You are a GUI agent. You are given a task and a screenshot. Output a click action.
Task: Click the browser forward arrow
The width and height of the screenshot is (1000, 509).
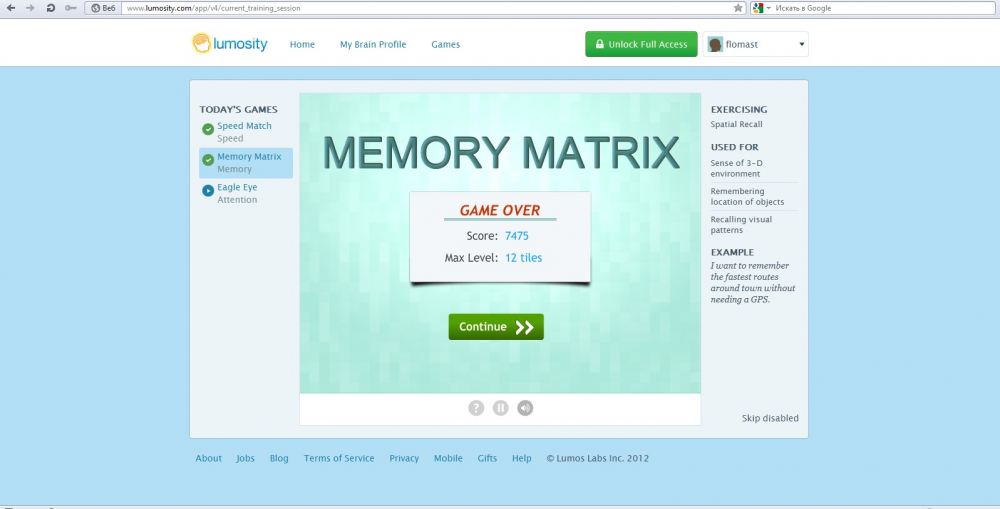[x=30, y=8]
